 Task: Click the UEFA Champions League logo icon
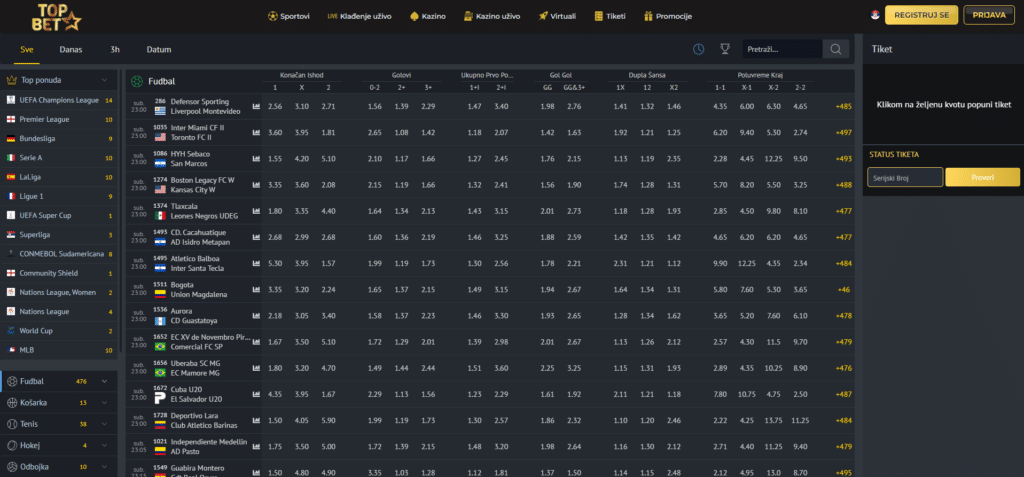pyautogui.click(x=10, y=100)
